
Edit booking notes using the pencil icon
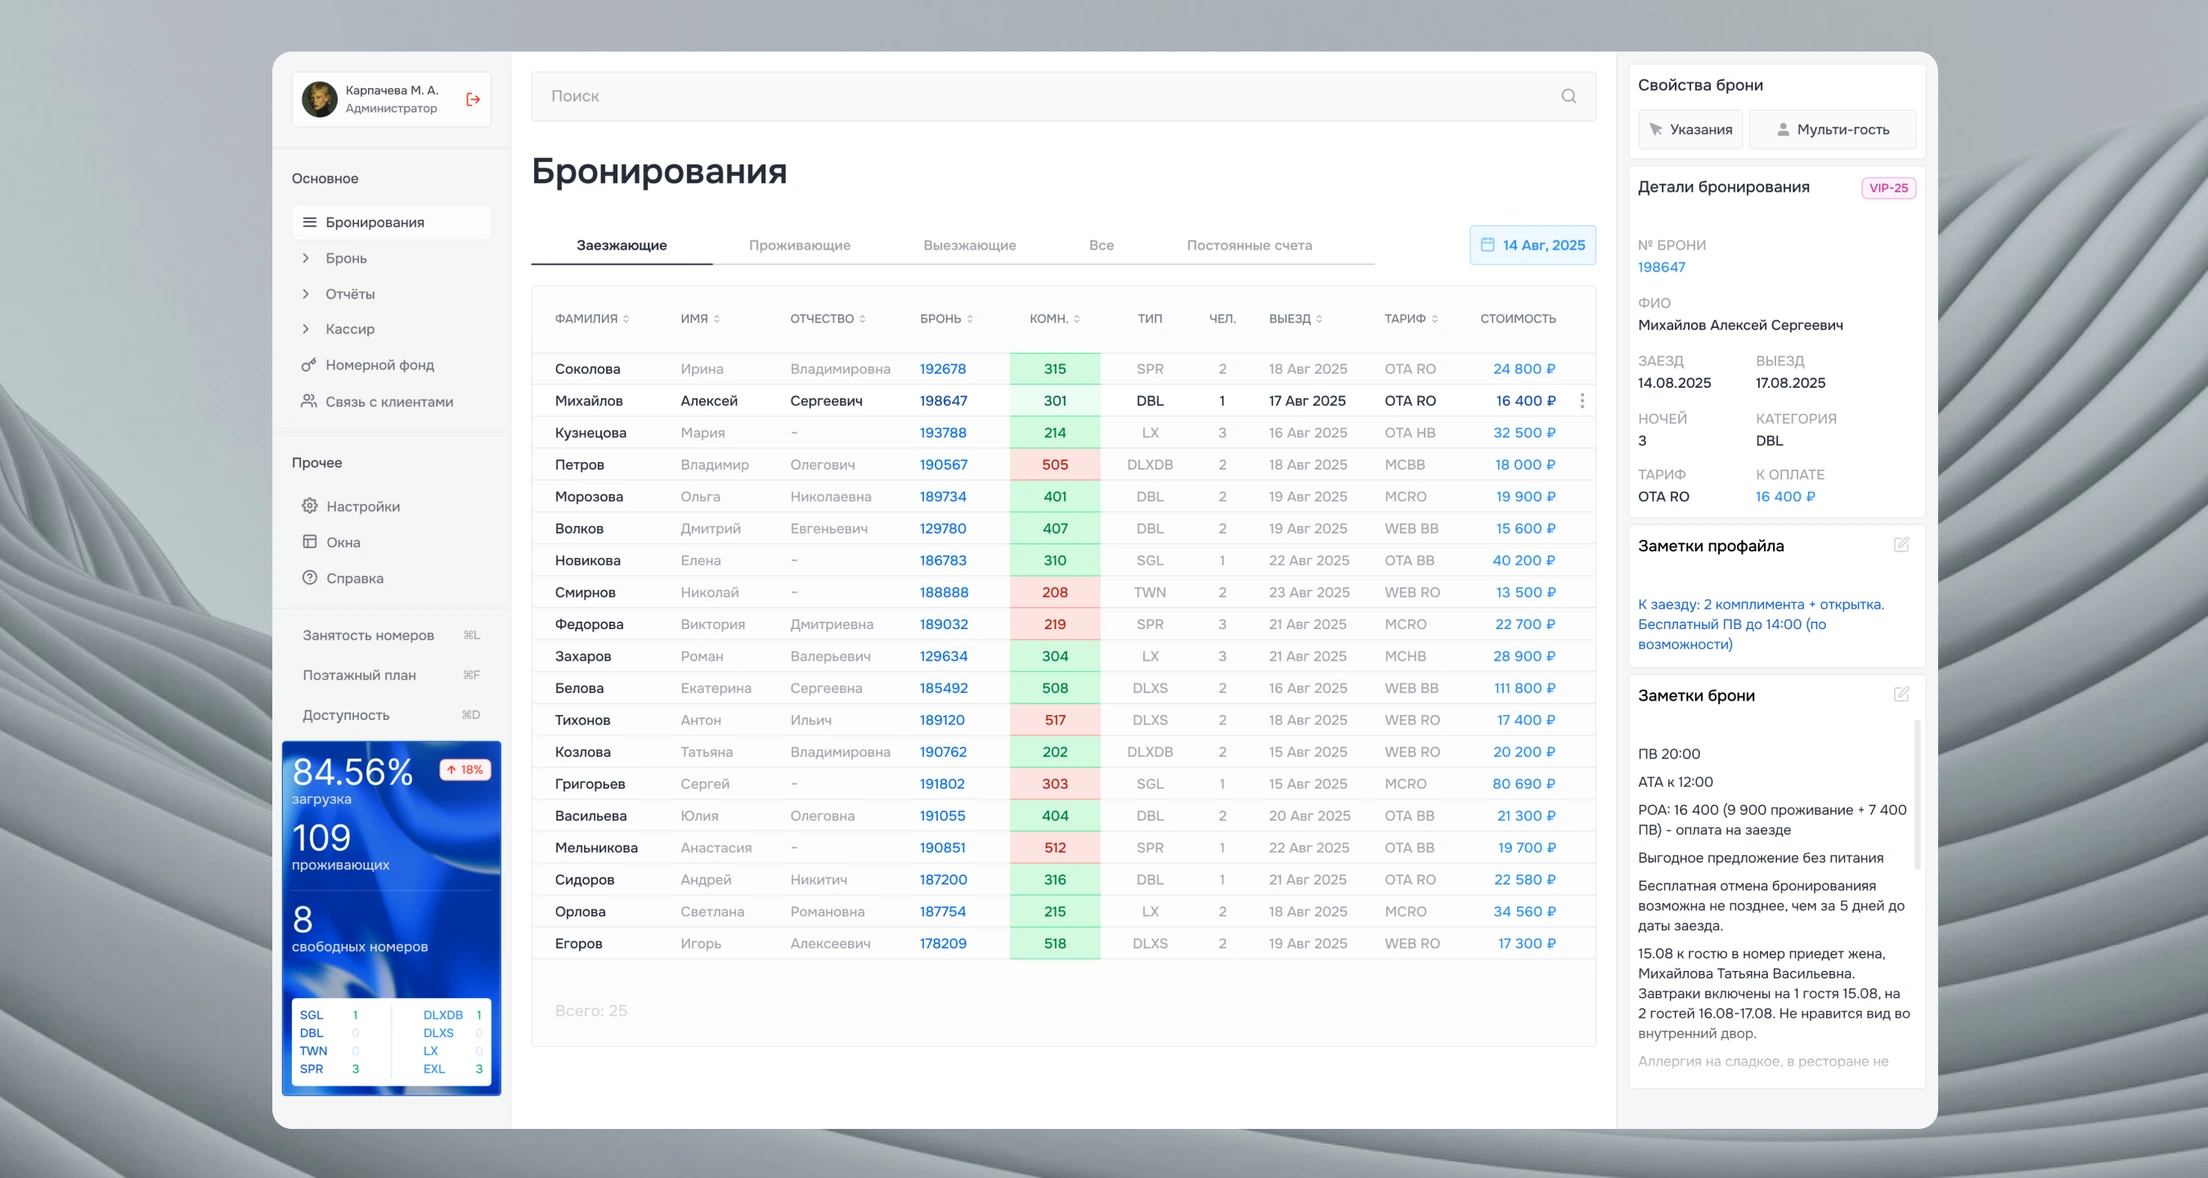pyautogui.click(x=1901, y=695)
